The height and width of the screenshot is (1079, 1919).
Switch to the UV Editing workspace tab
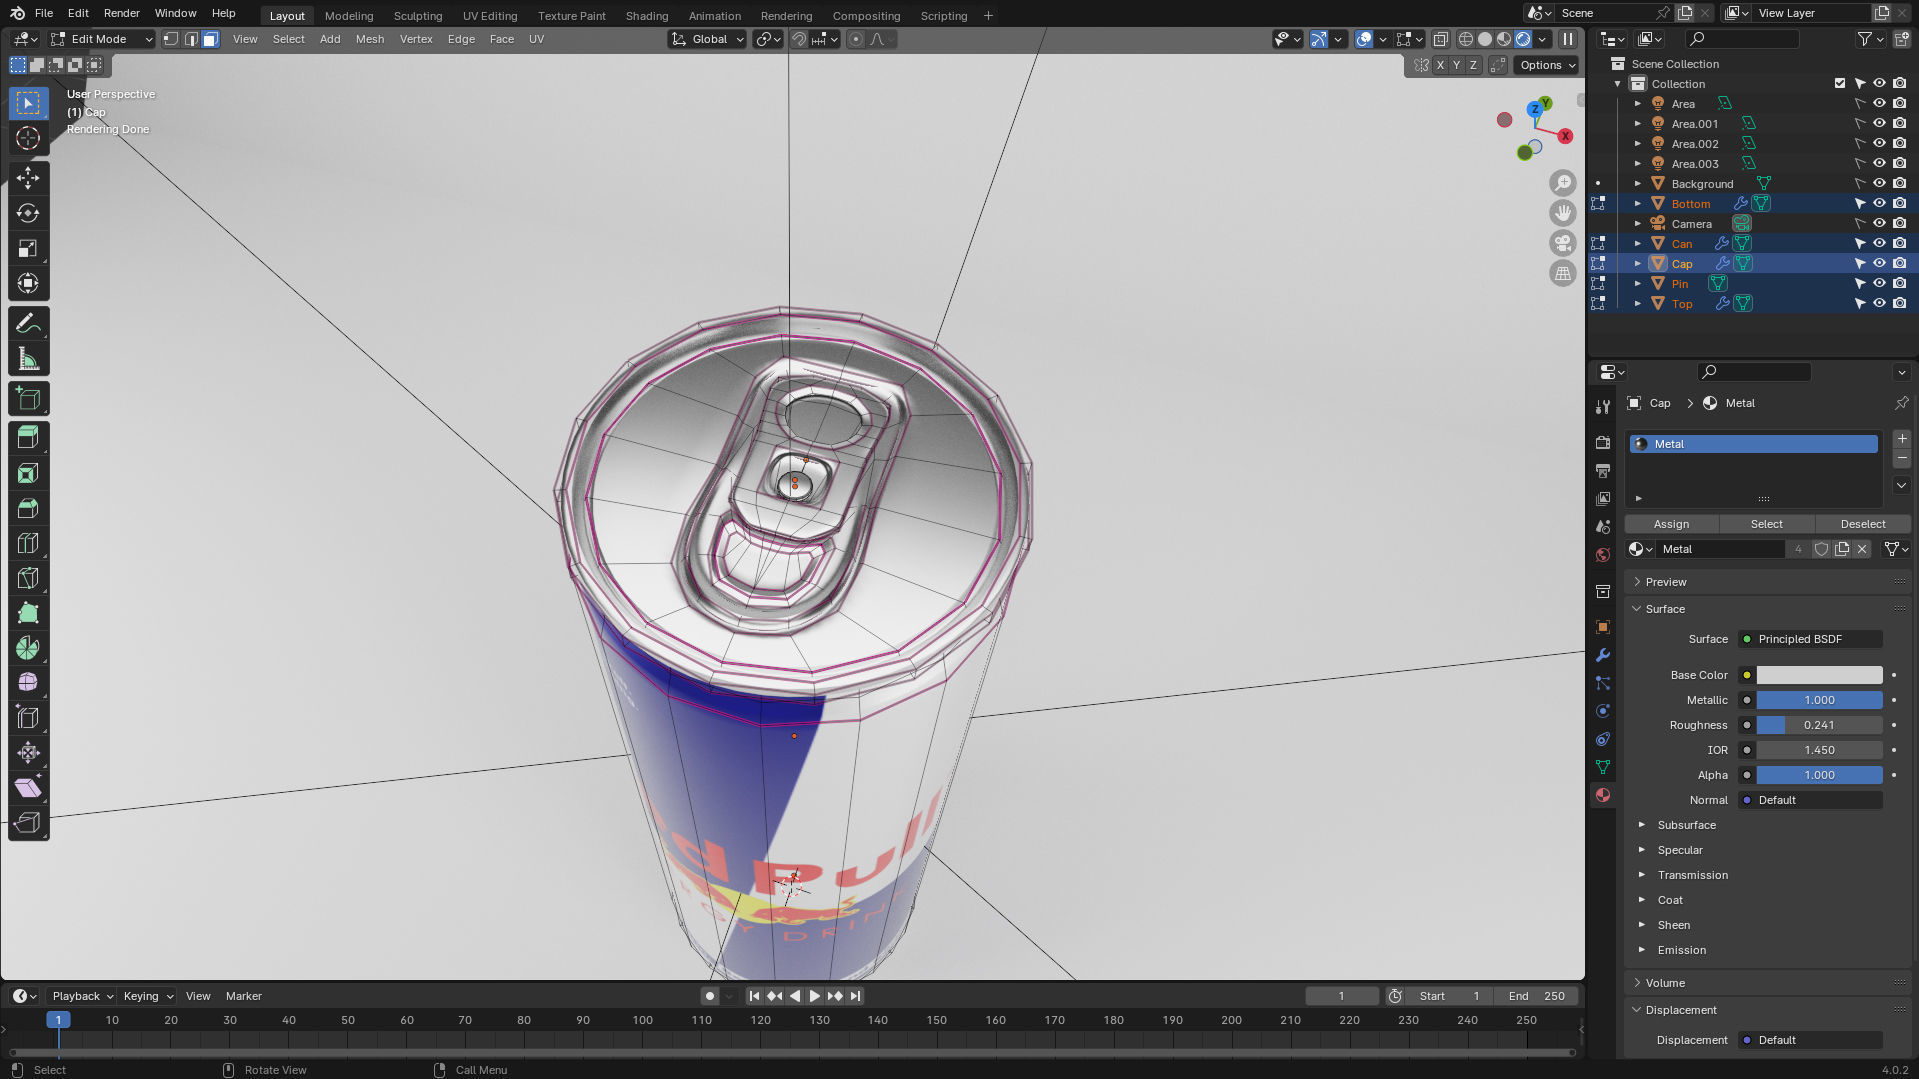pos(490,15)
